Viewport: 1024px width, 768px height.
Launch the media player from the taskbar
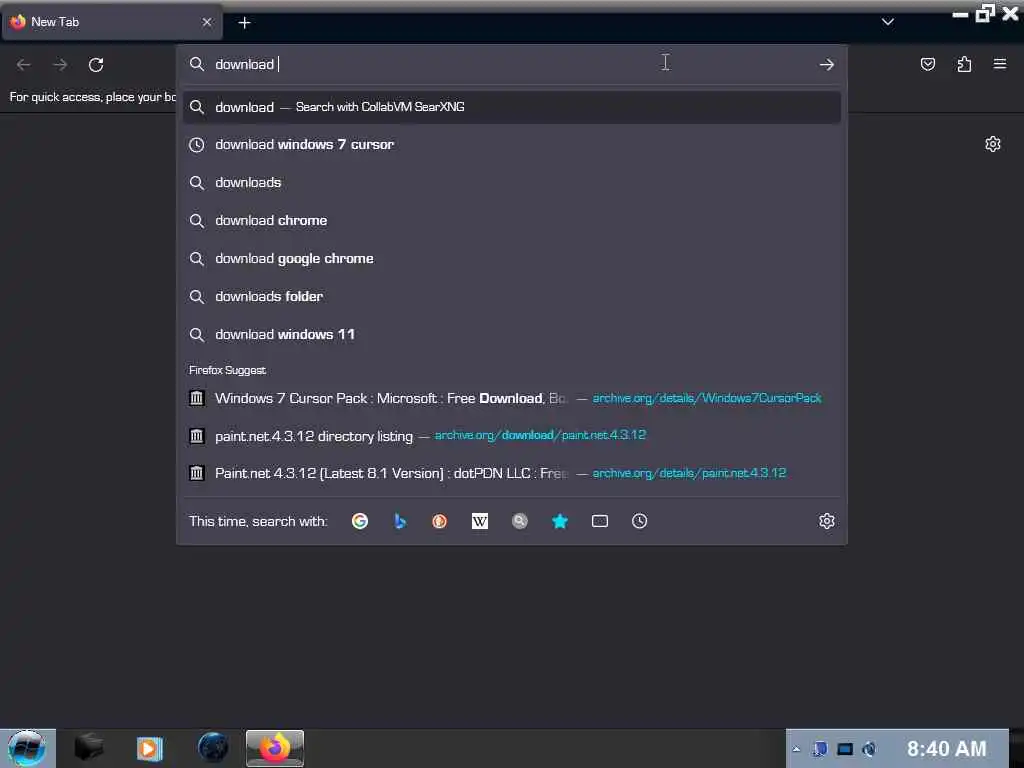(x=150, y=748)
